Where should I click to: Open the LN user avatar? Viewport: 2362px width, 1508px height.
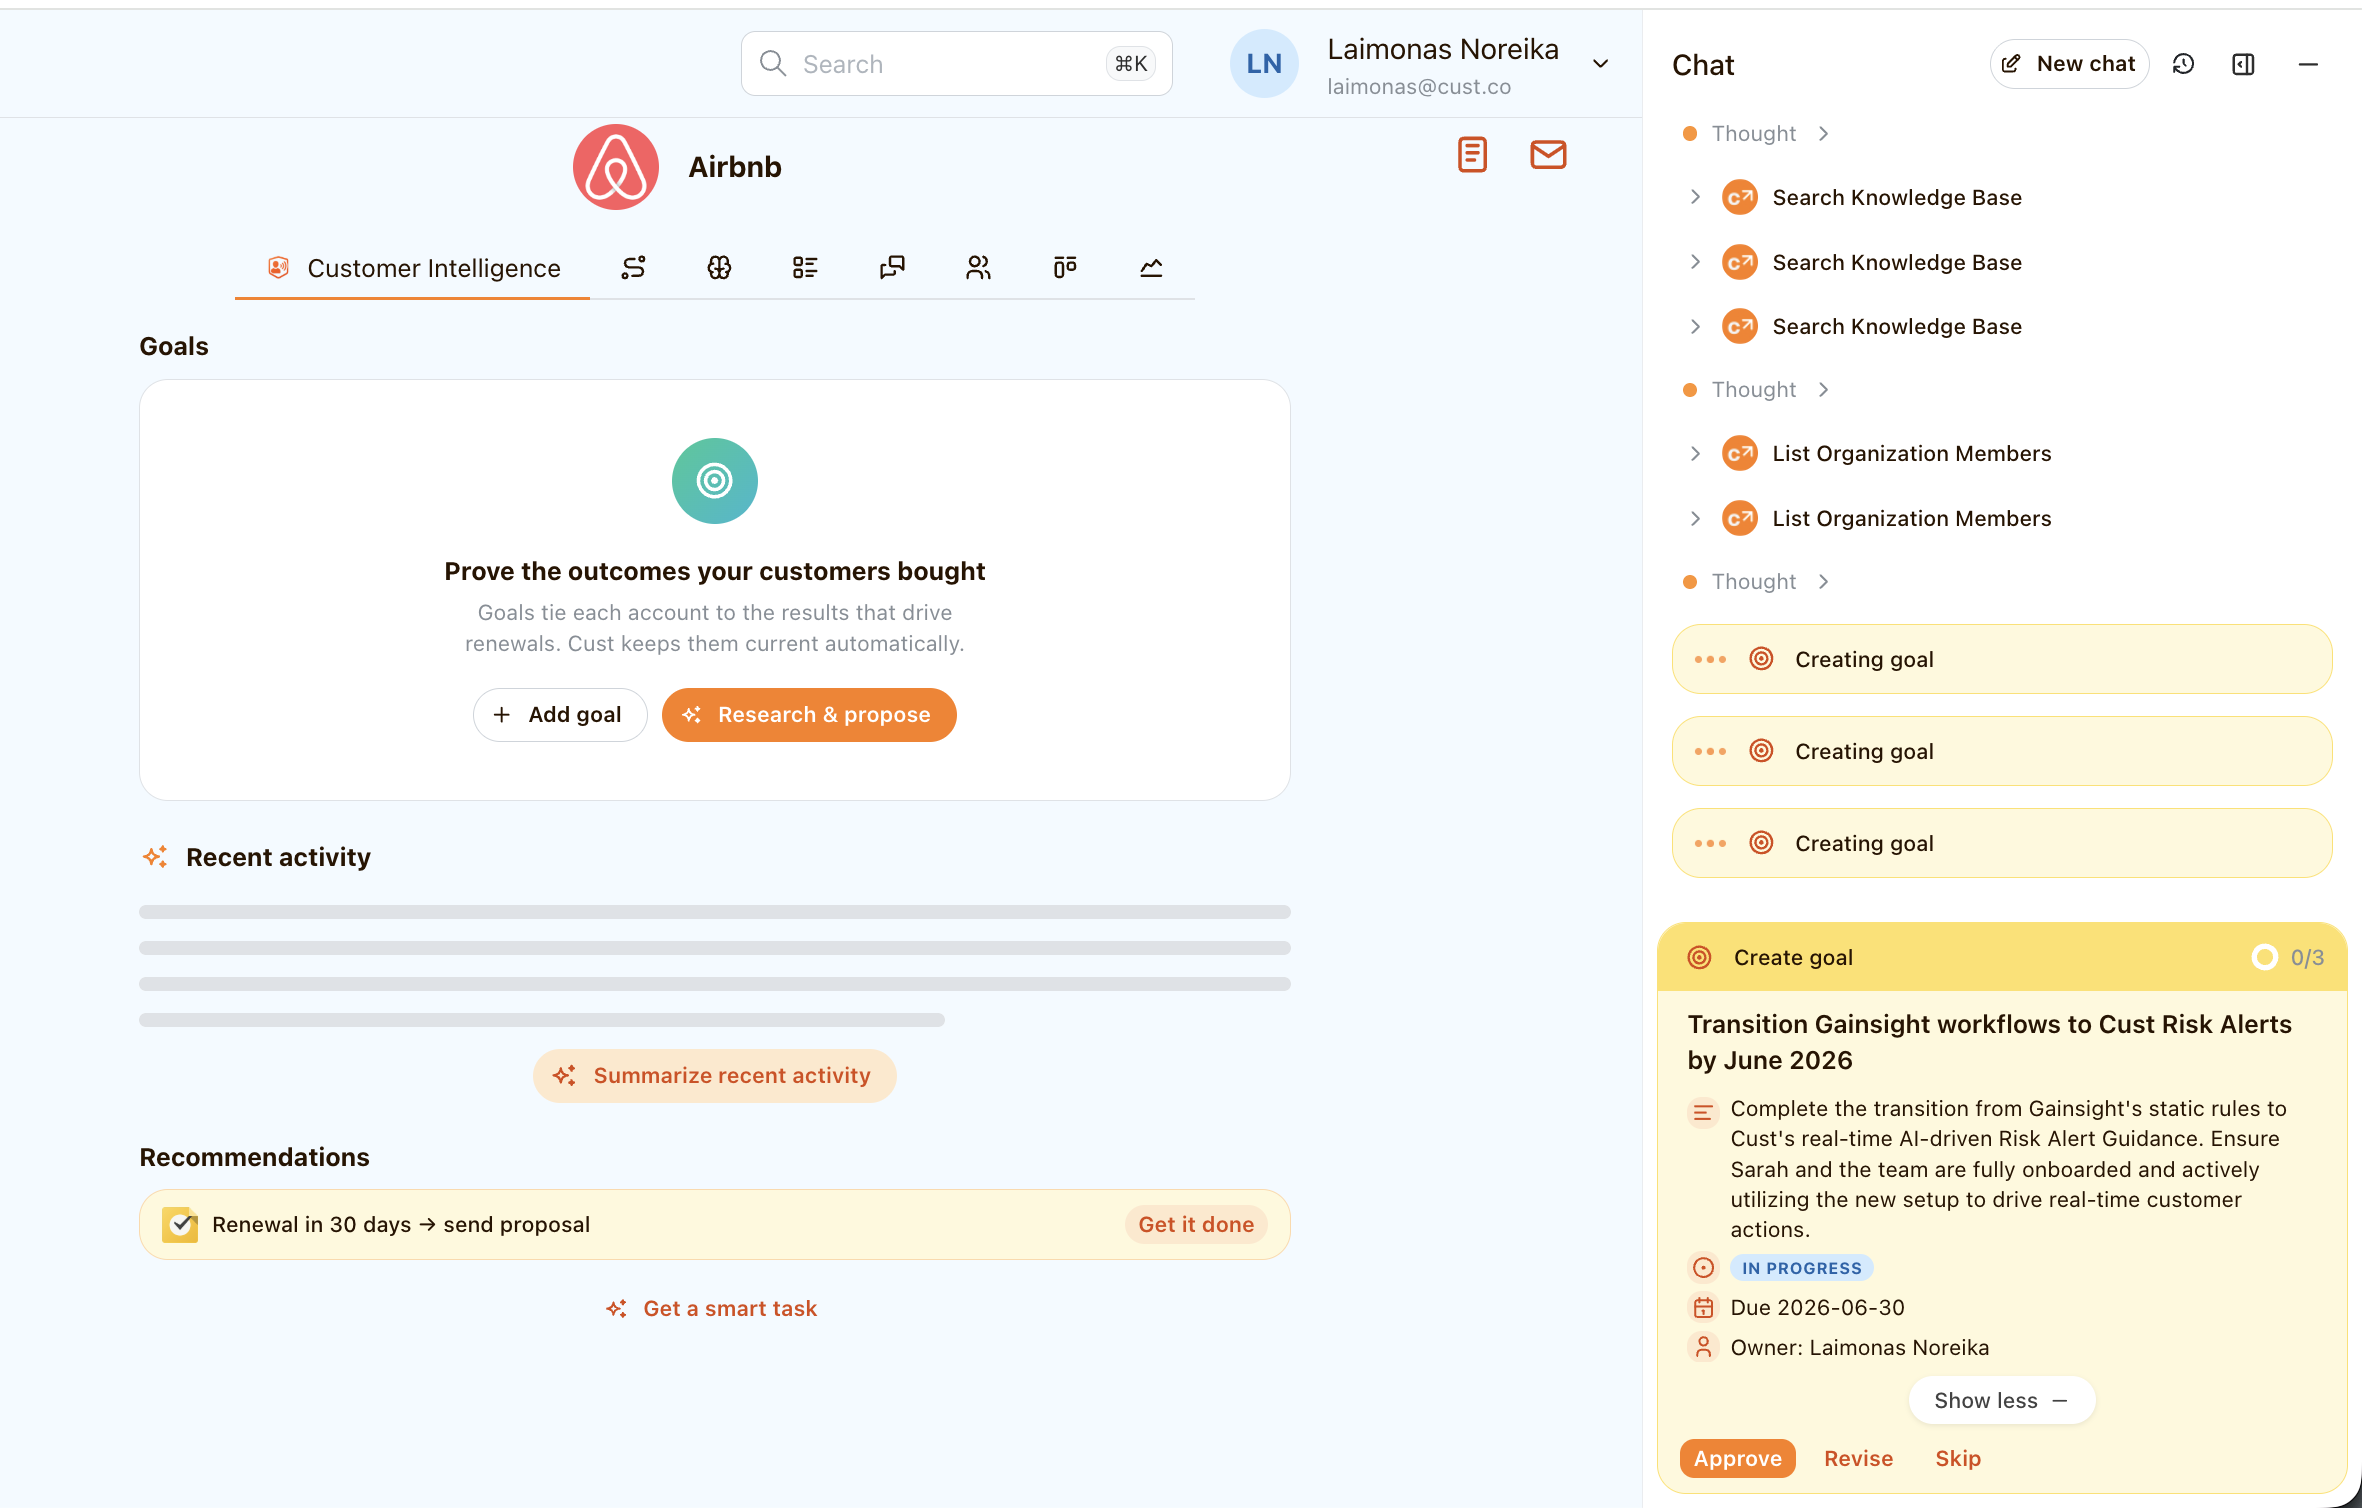[1264, 64]
